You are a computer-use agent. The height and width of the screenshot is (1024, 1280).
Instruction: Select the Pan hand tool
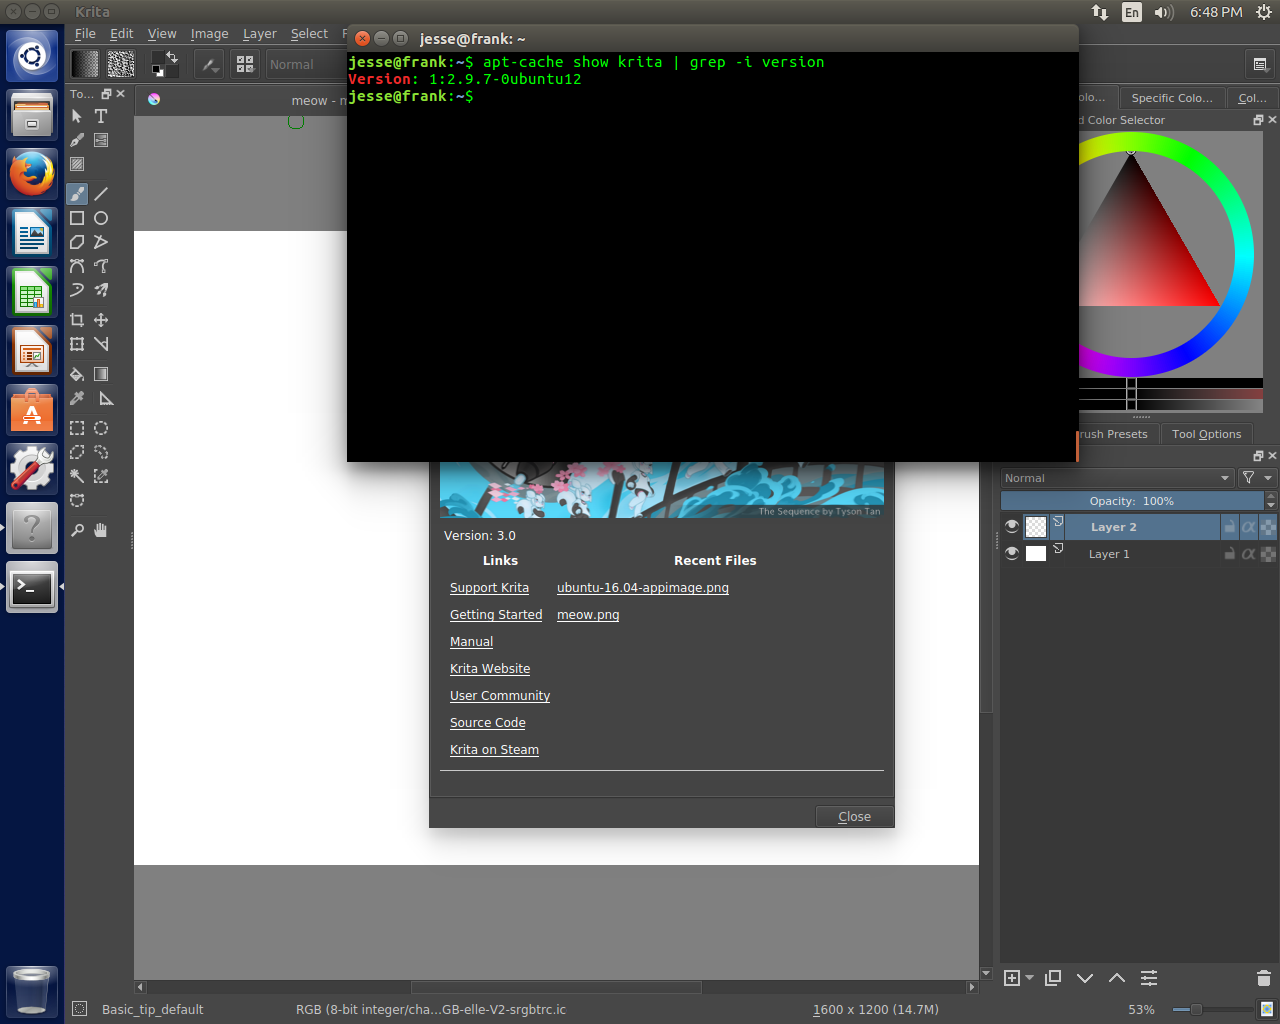(101, 530)
